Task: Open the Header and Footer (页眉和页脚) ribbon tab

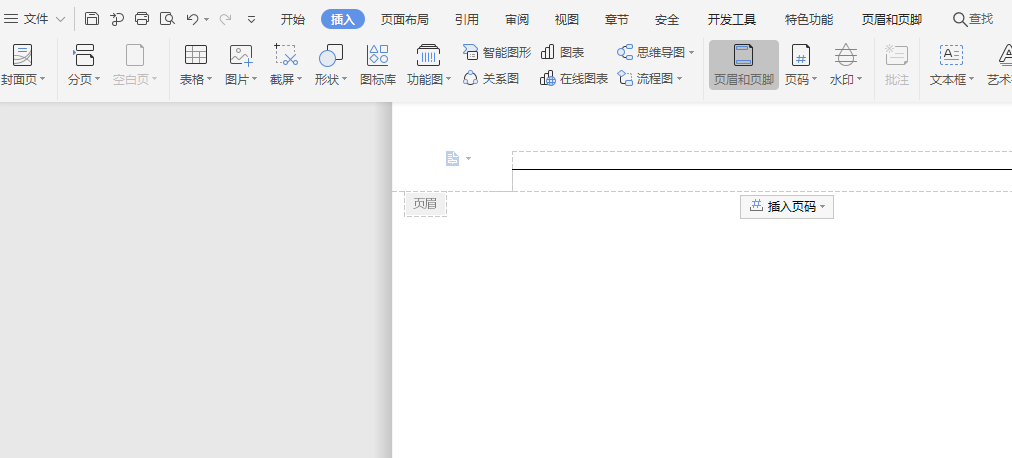Action: (x=891, y=19)
